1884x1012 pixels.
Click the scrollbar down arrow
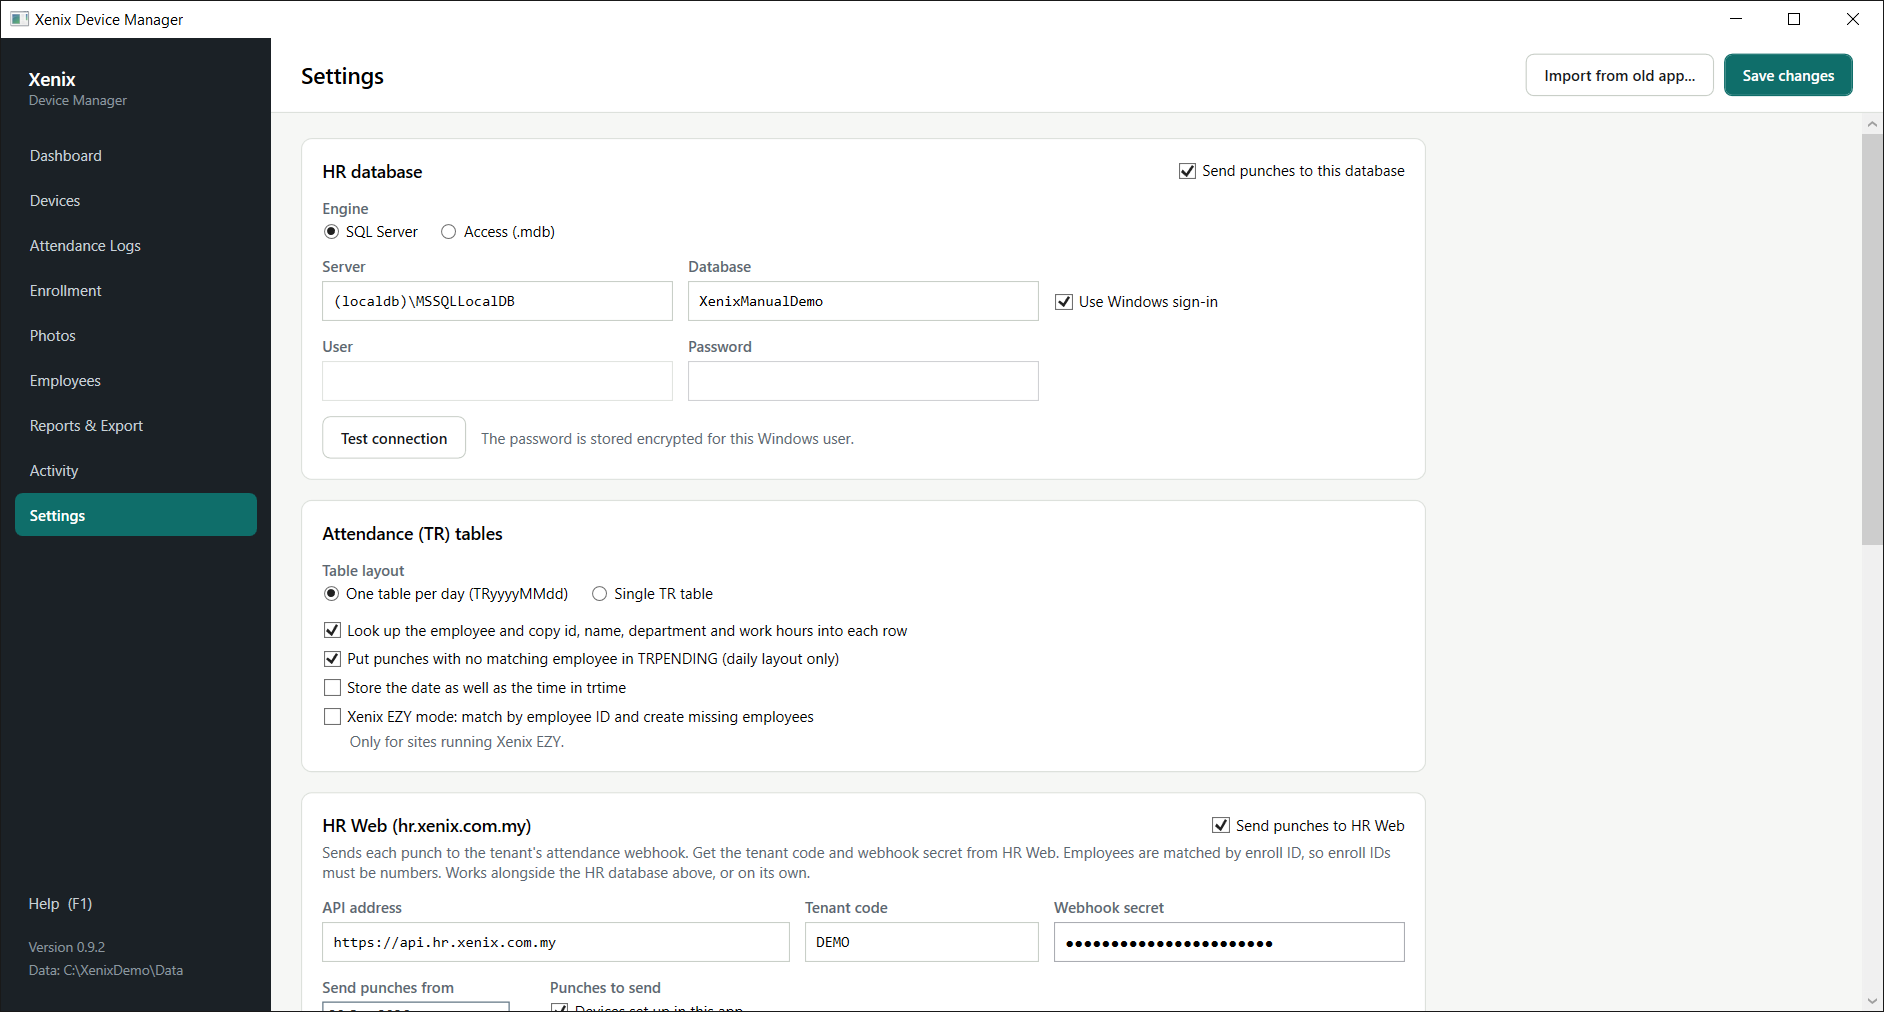(x=1872, y=1001)
